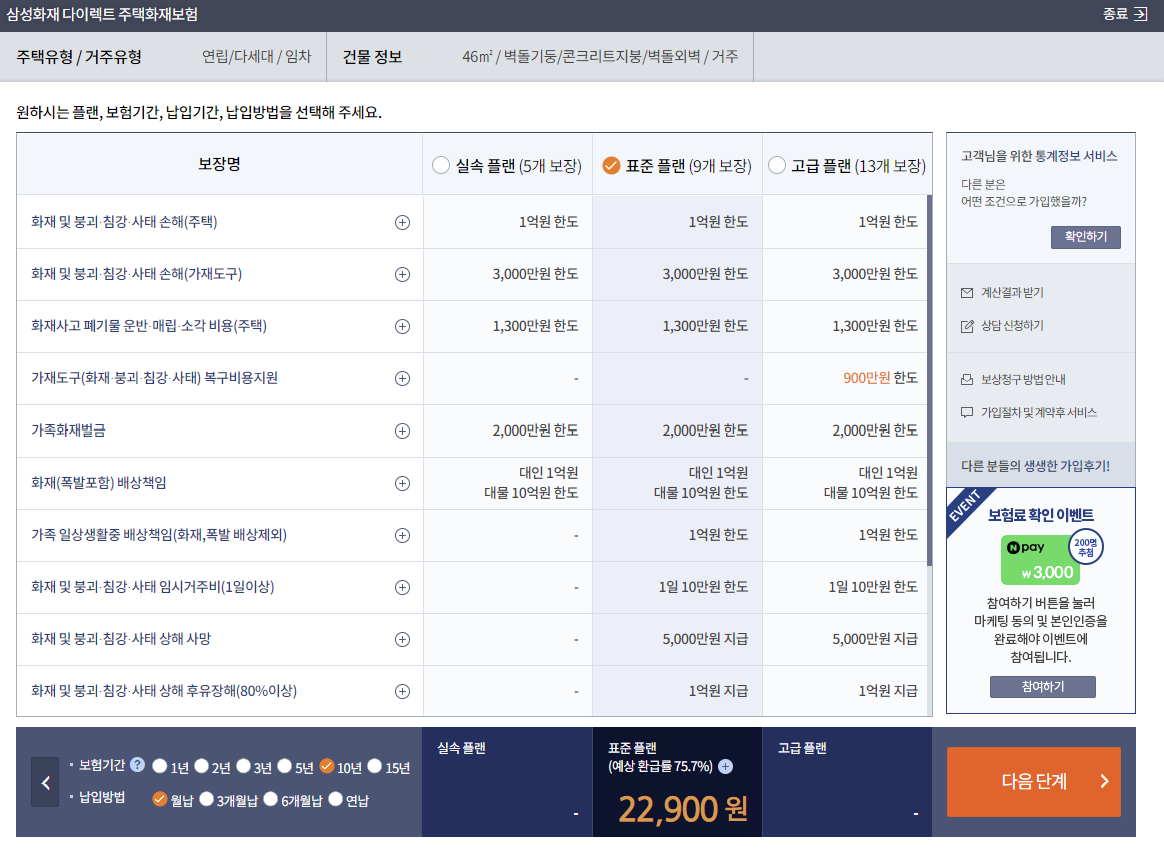Open 상담 신청하기 link

(1012, 326)
